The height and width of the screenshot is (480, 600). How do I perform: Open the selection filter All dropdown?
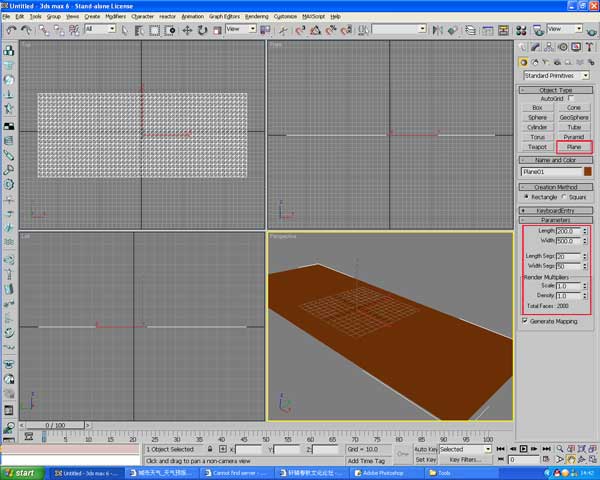[100, 29]
